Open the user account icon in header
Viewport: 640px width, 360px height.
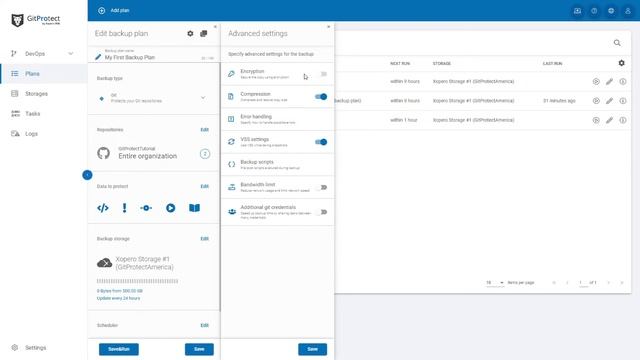[628, 11]
